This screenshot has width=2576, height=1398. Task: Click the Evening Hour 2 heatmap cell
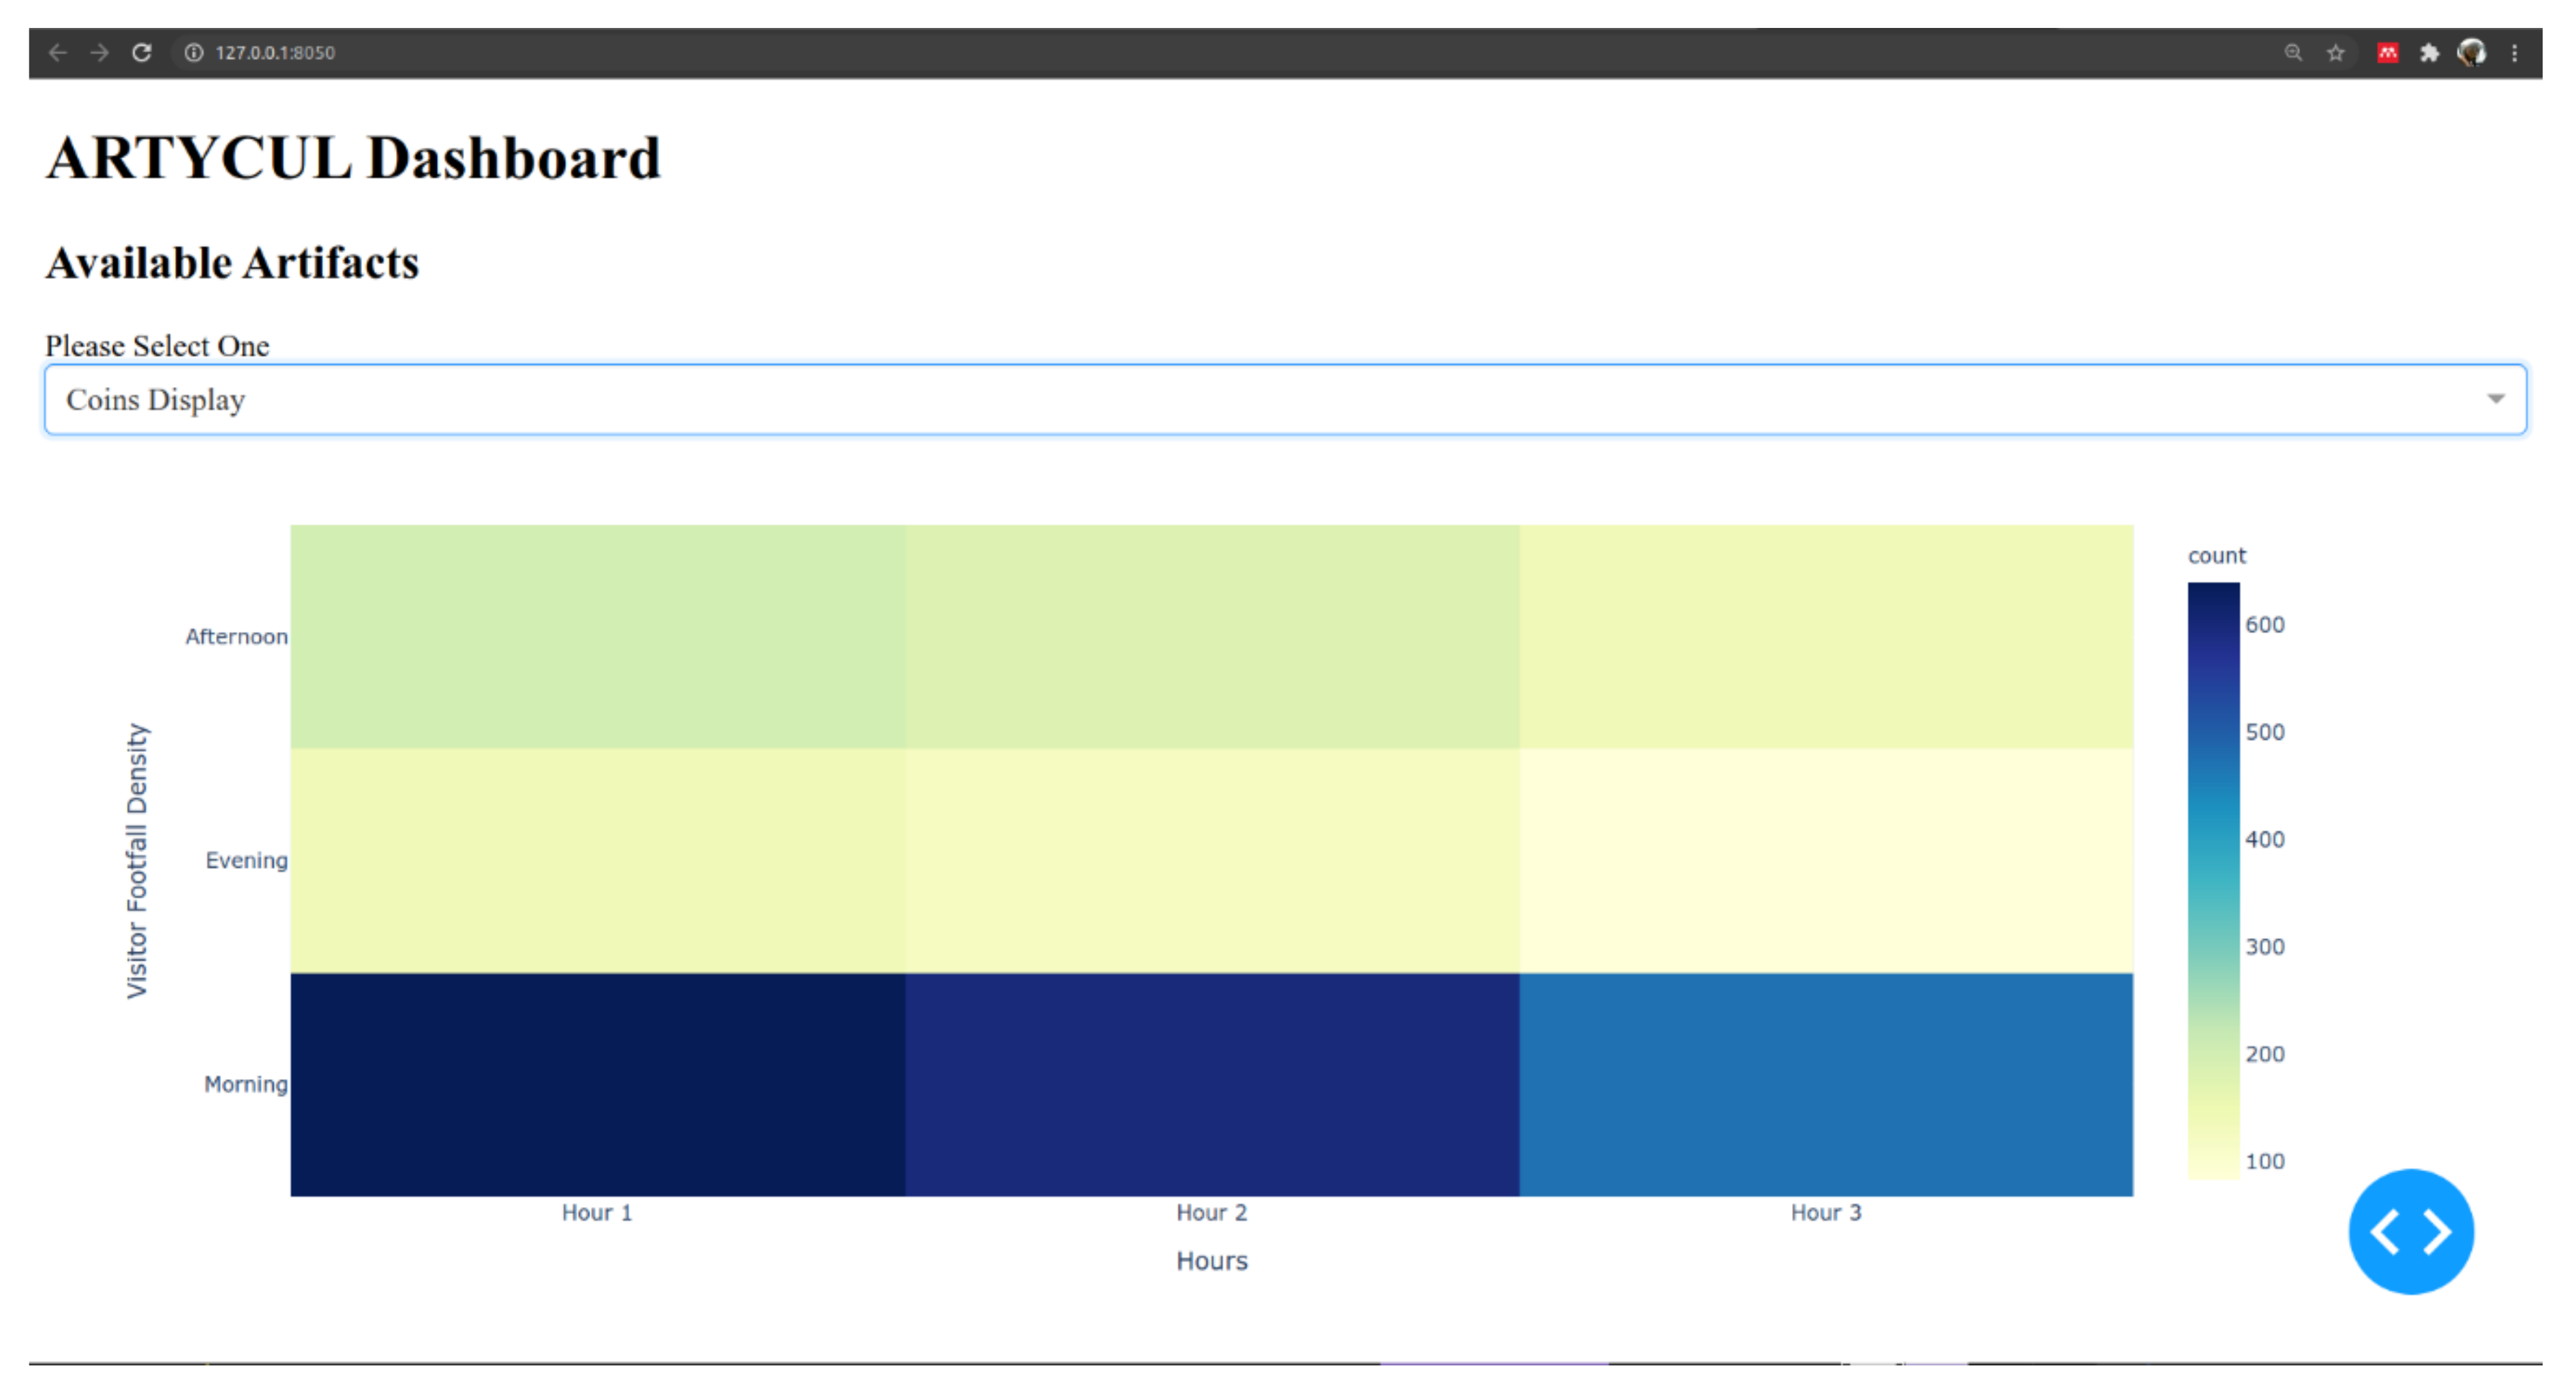(1212, 860)
